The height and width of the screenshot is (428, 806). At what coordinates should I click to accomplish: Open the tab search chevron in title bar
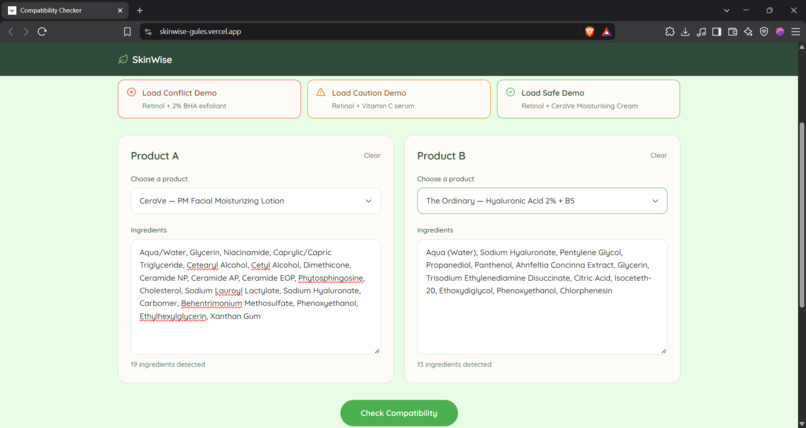pyautogui.click(x=726, y=10)
